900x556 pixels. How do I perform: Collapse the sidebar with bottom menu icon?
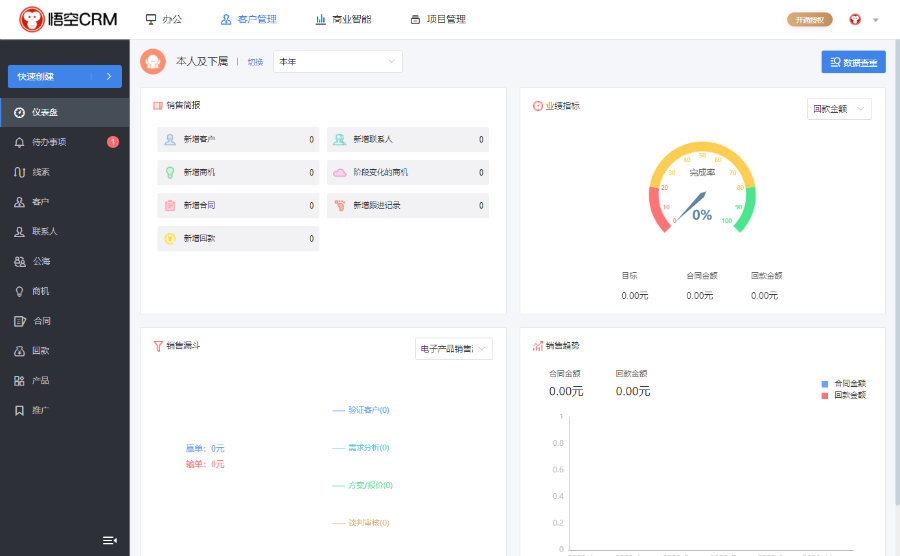(109, 540)
